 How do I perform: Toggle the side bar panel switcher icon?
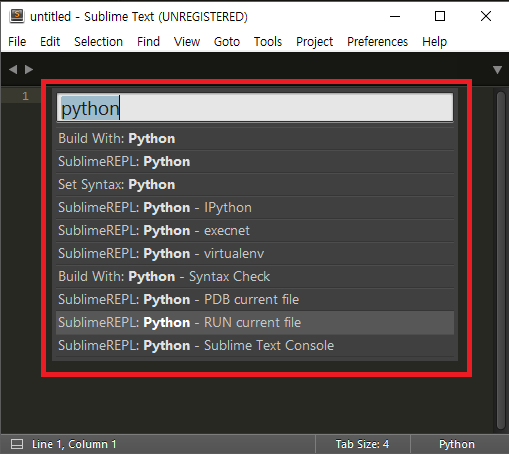17,444
